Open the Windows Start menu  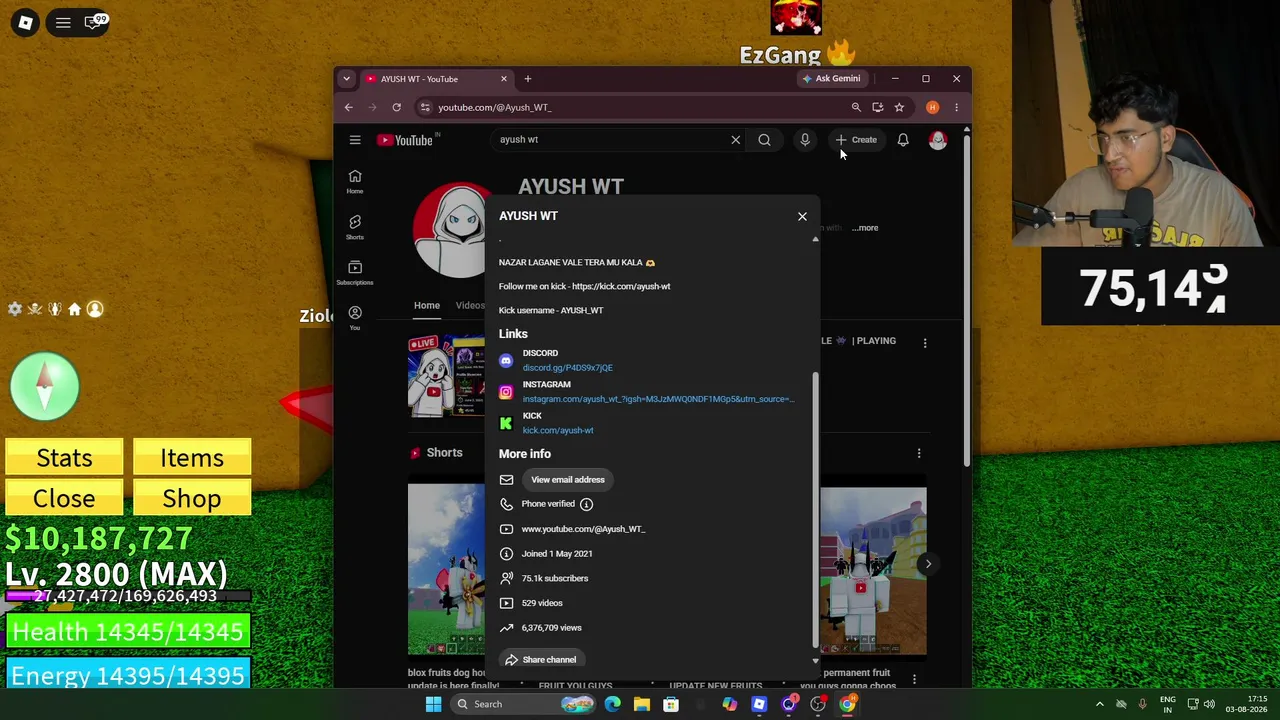point(434,704)
